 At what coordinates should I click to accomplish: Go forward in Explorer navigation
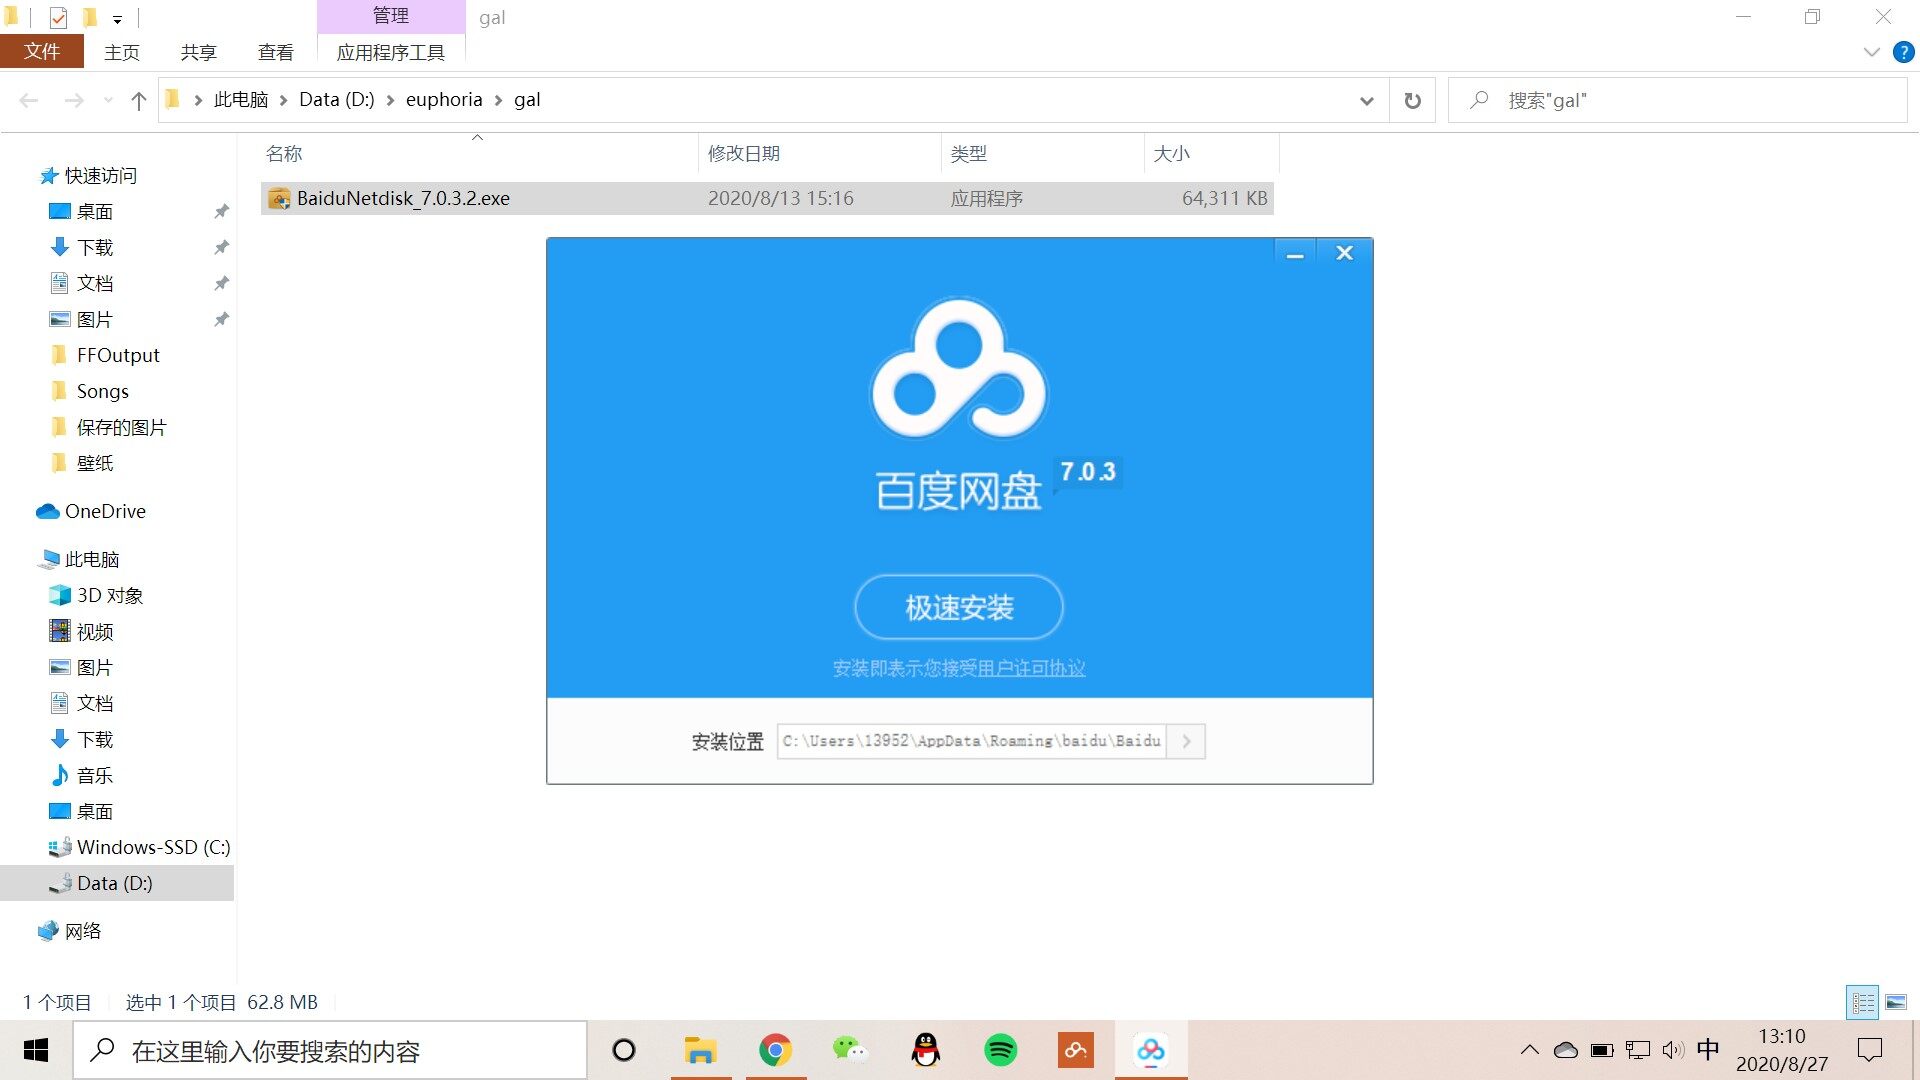[74, 100]
